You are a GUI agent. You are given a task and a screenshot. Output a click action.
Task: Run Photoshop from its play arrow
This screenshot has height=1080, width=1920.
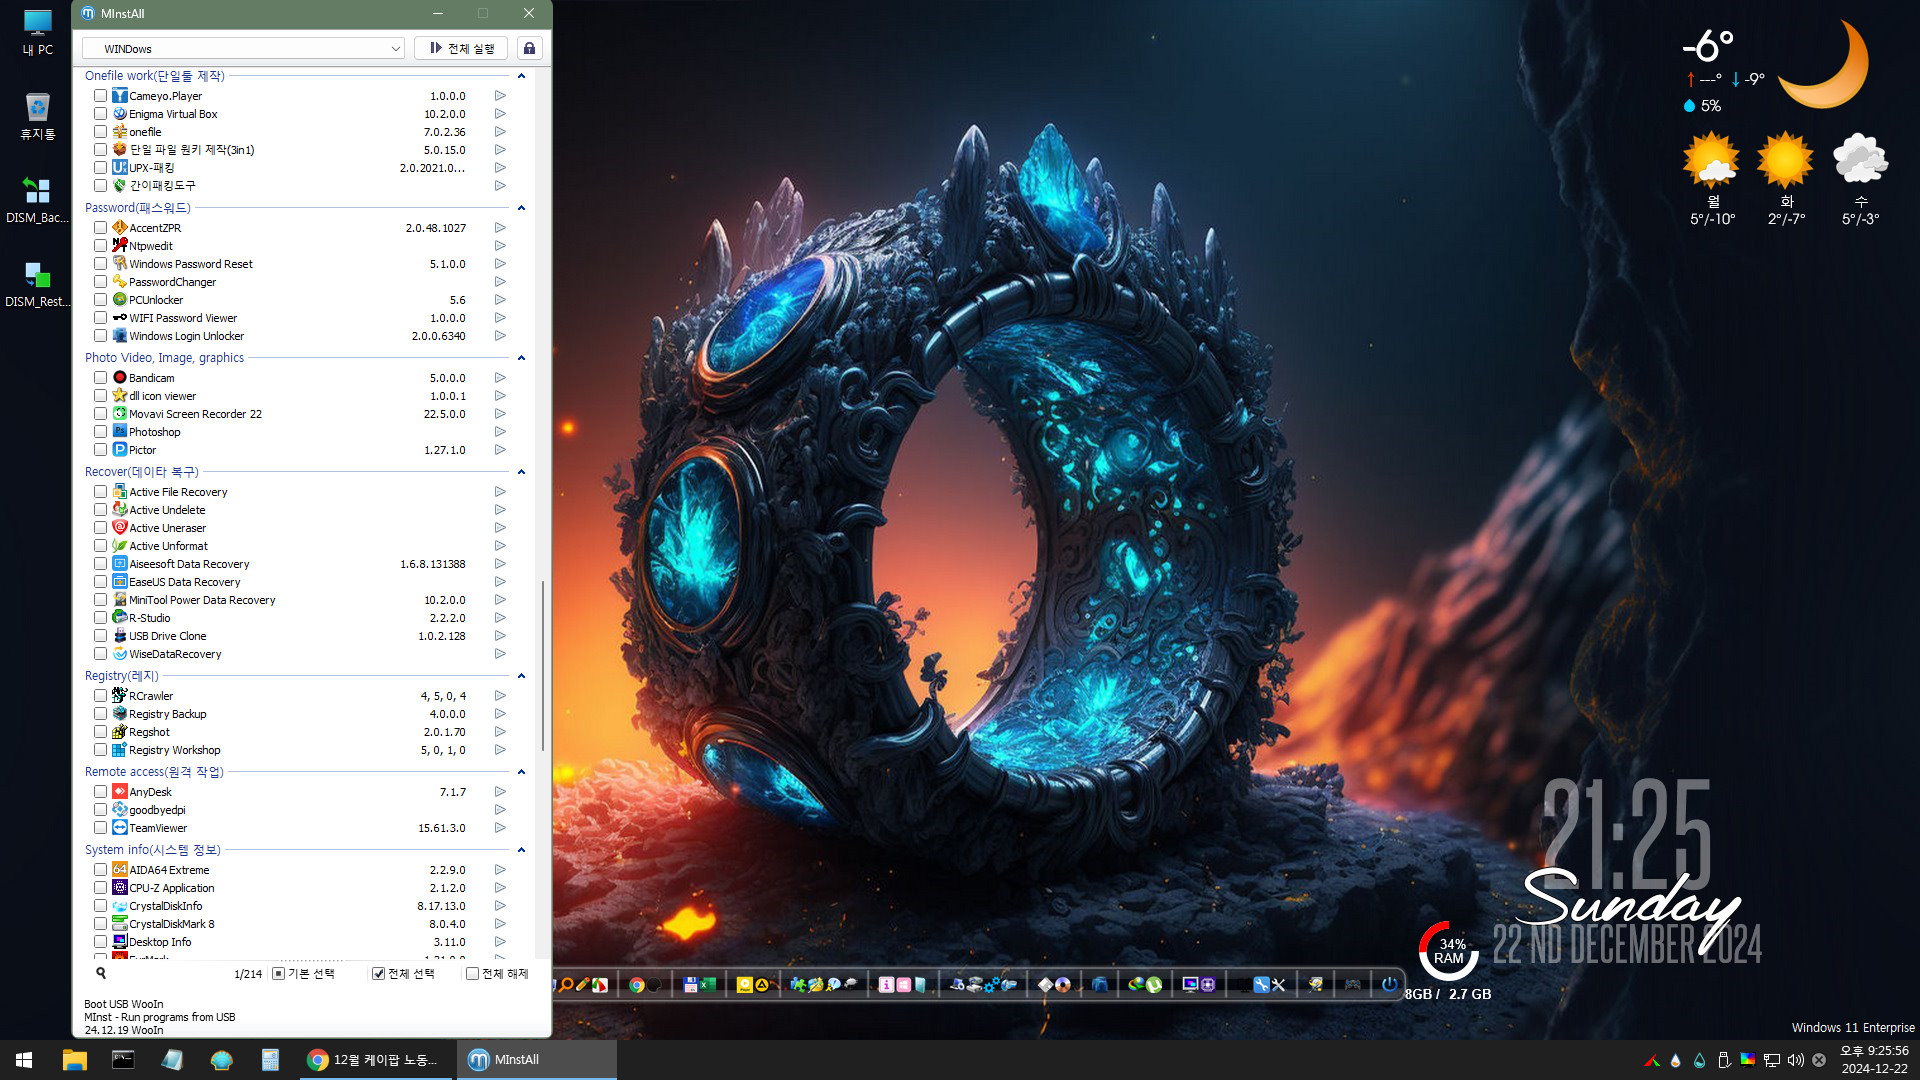coord(500,432)
